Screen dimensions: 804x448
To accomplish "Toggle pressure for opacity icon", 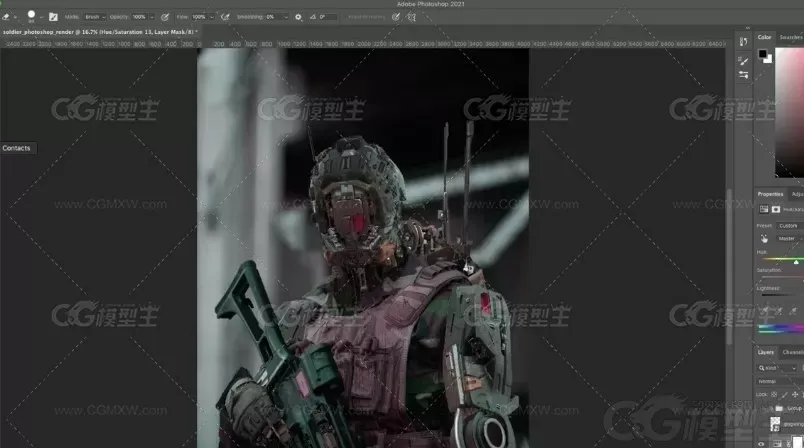I will tap(165, 17).
